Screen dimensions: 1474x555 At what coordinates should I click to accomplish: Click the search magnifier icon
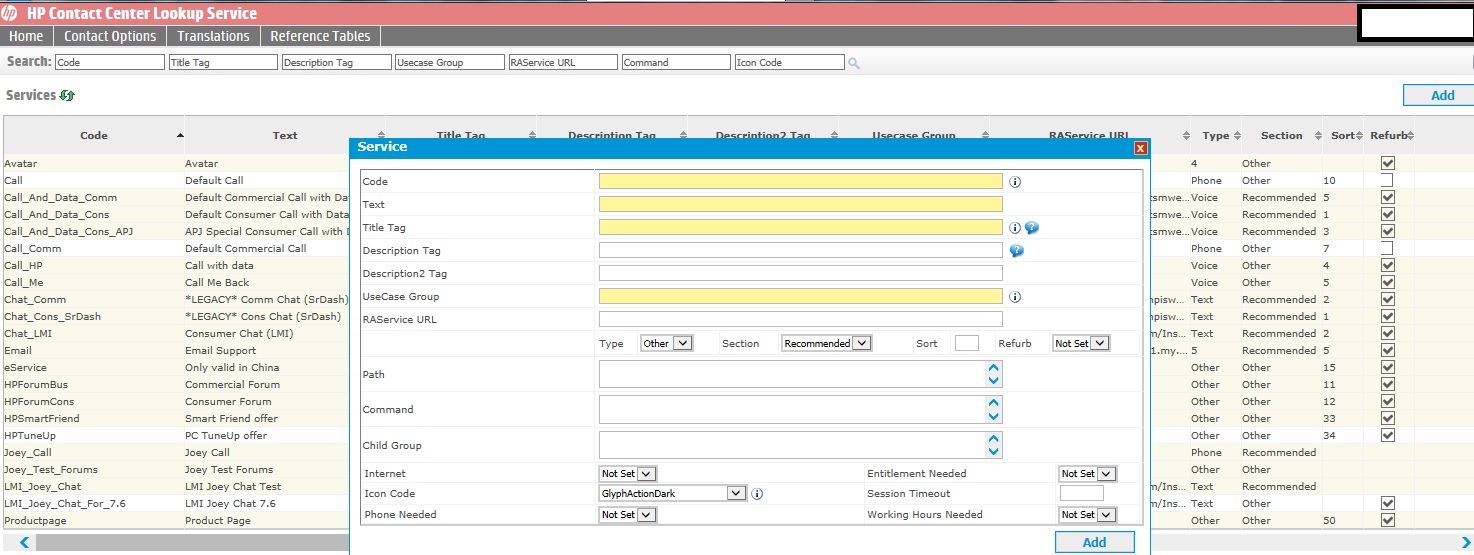pyautogui.click(x=854, y=63)
